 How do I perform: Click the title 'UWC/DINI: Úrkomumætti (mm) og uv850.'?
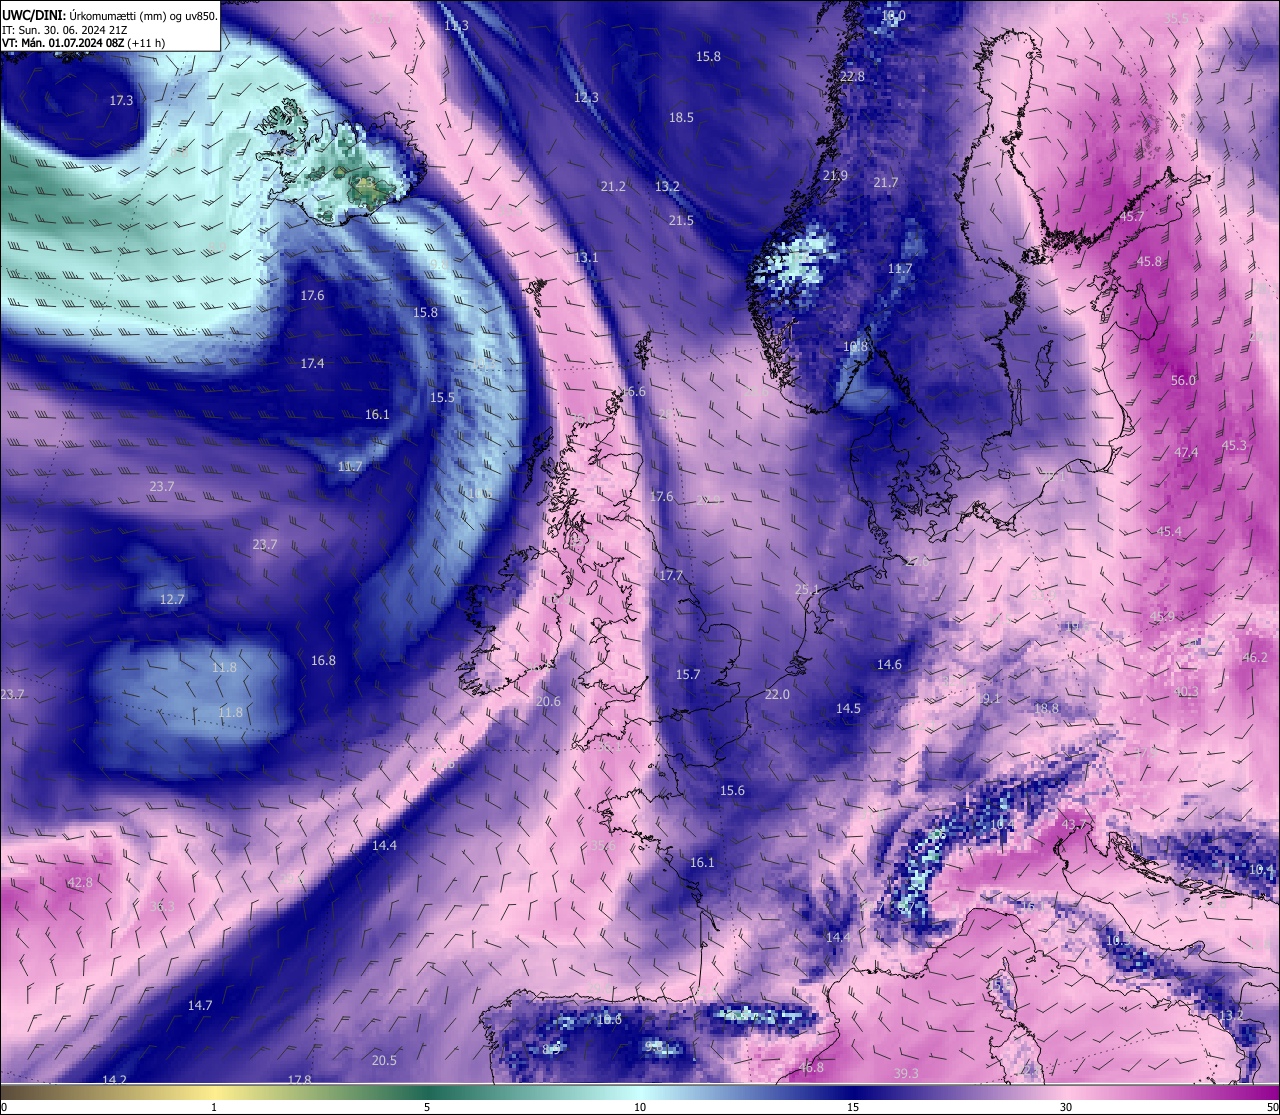pyautogui.click(x=110, y=15)
